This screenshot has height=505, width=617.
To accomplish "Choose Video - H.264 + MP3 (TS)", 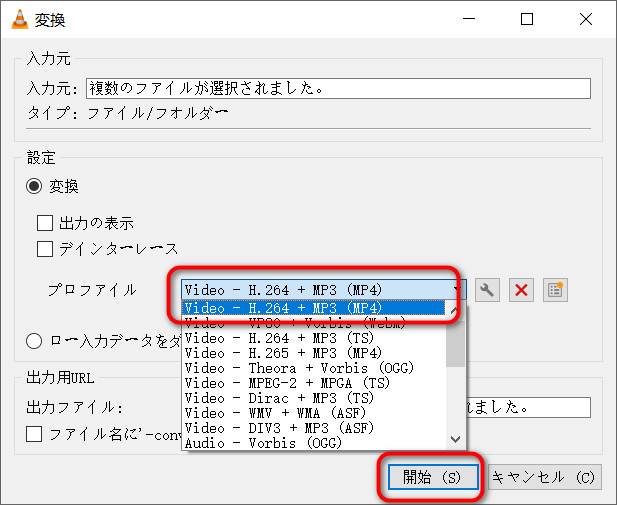I will click(x=314, y=338).
